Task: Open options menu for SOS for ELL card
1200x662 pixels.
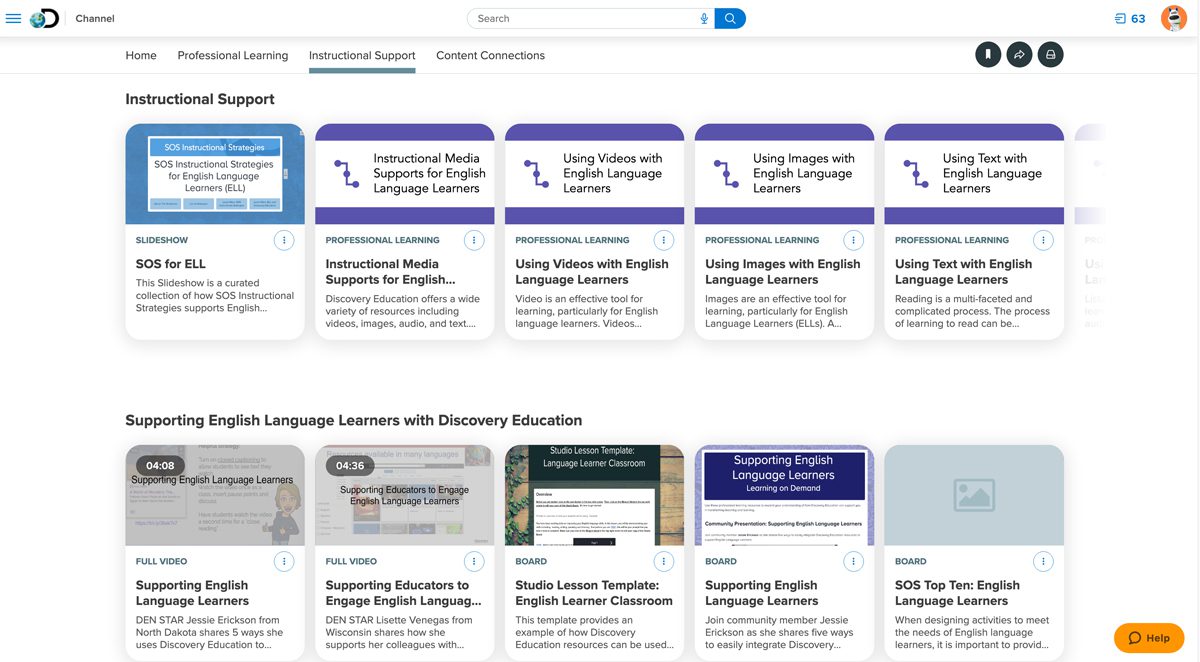Action: click(x=284, y=240)
